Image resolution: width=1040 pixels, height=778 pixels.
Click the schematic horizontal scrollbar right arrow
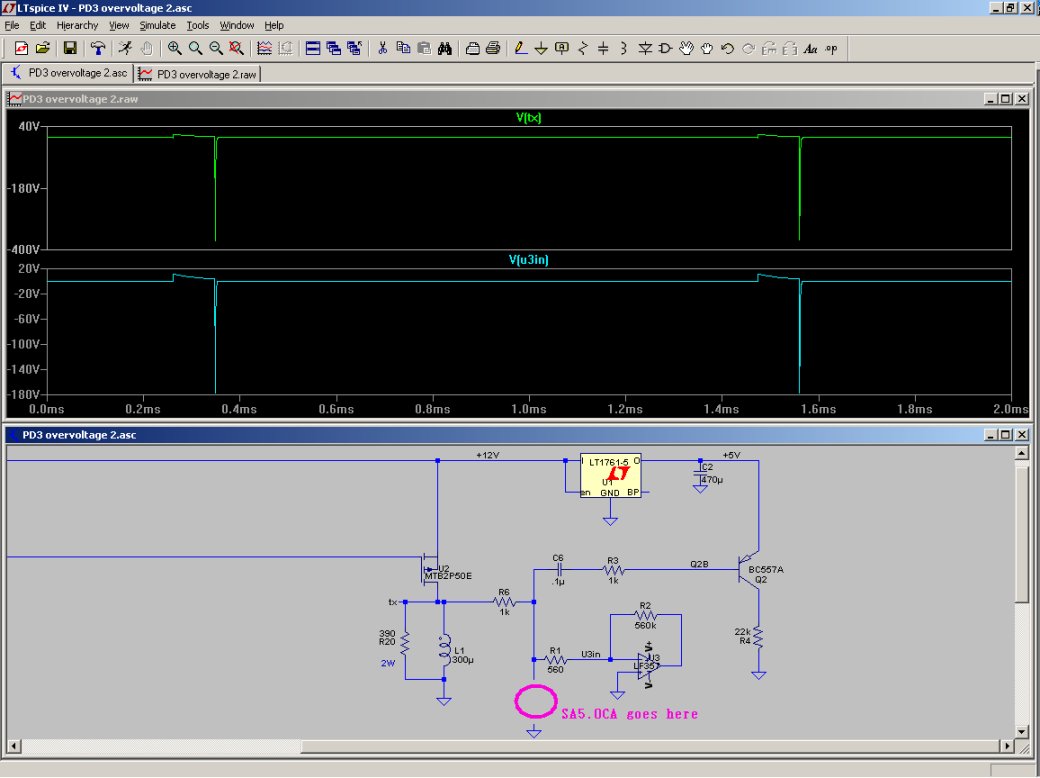(1006, 747)
